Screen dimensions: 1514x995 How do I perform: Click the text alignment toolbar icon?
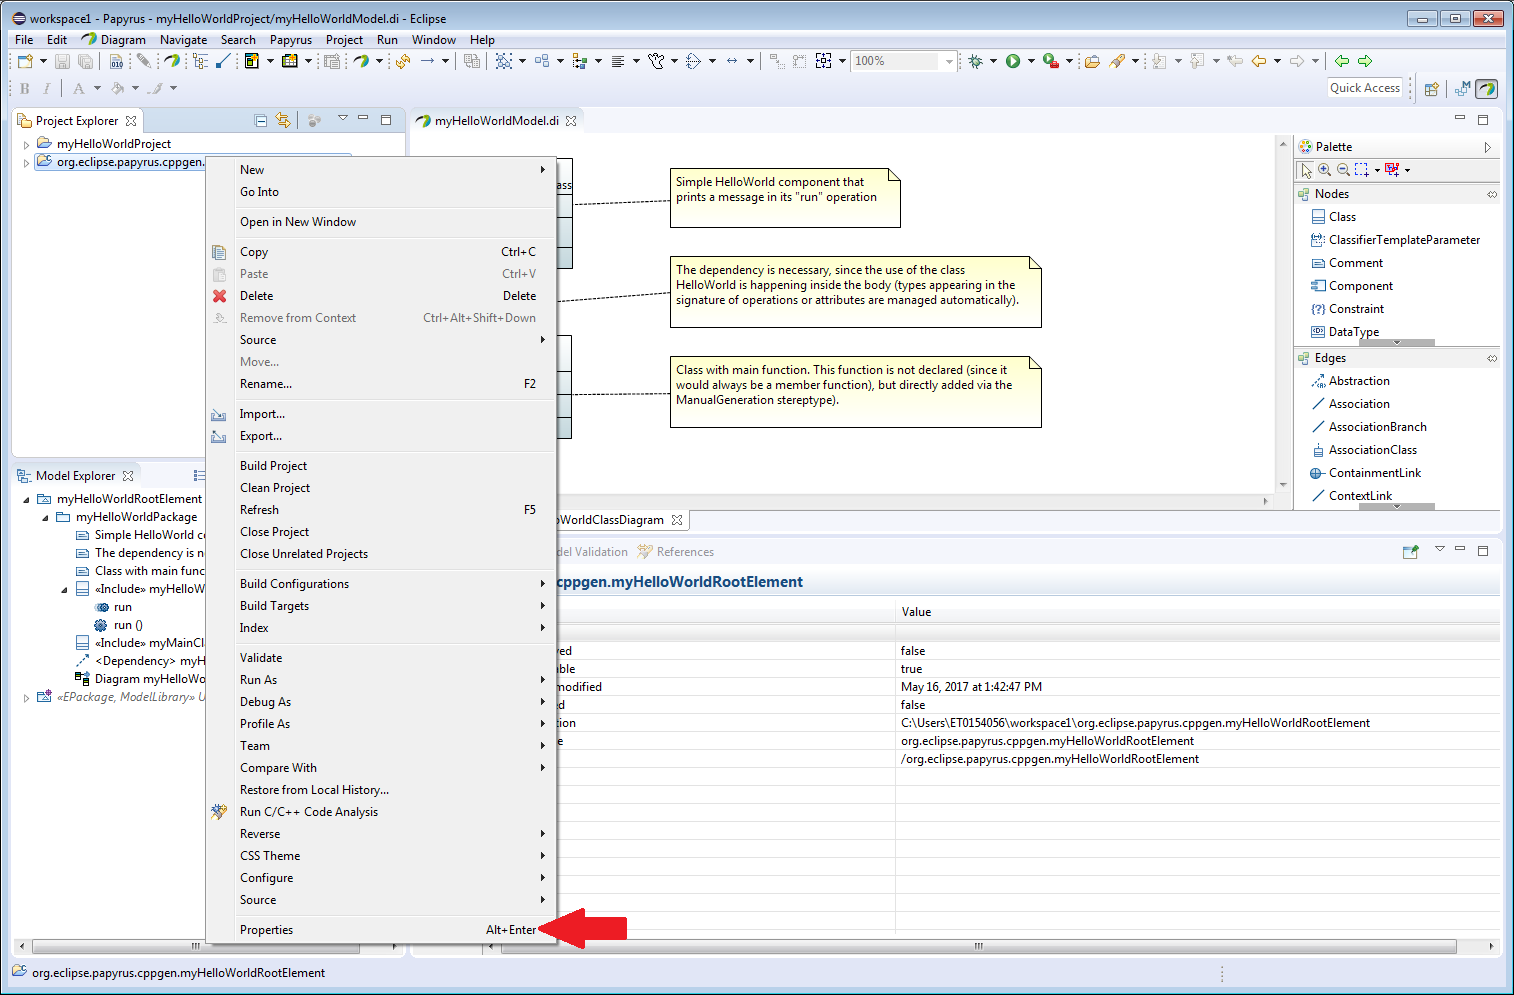point(618,61)
